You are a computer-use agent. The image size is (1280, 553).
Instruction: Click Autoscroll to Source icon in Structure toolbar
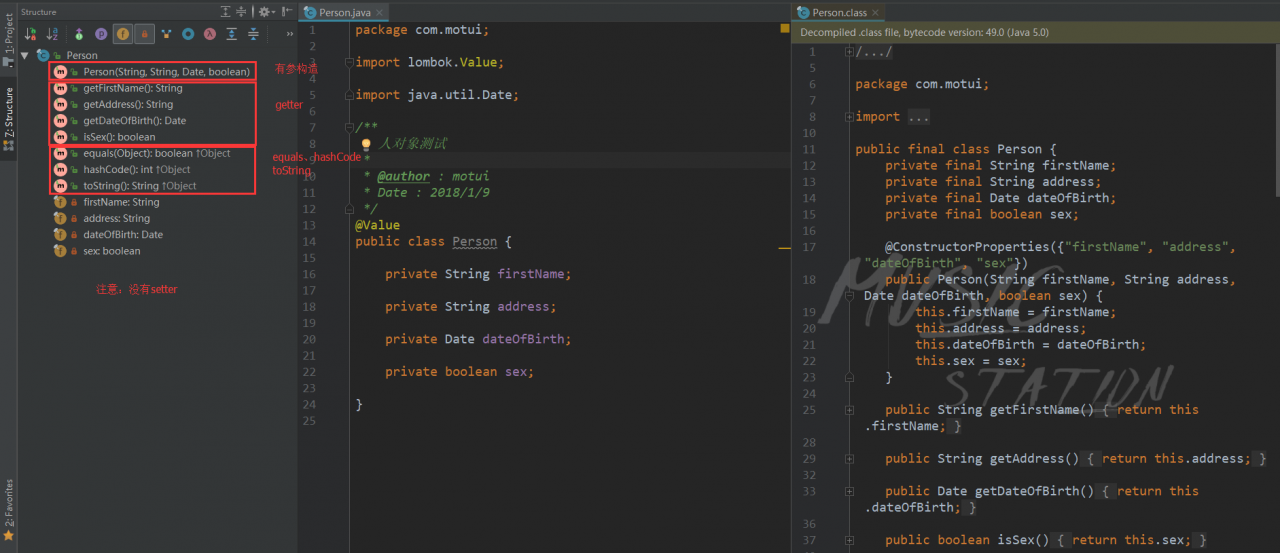click(x=232, y=34)
